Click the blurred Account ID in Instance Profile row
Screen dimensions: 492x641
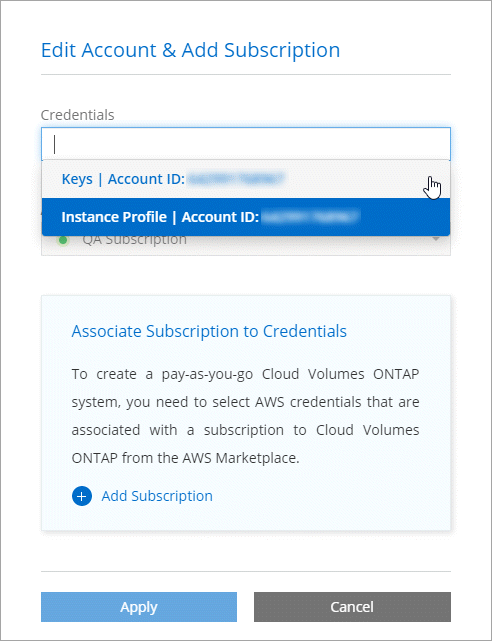[x=311, y=217]
